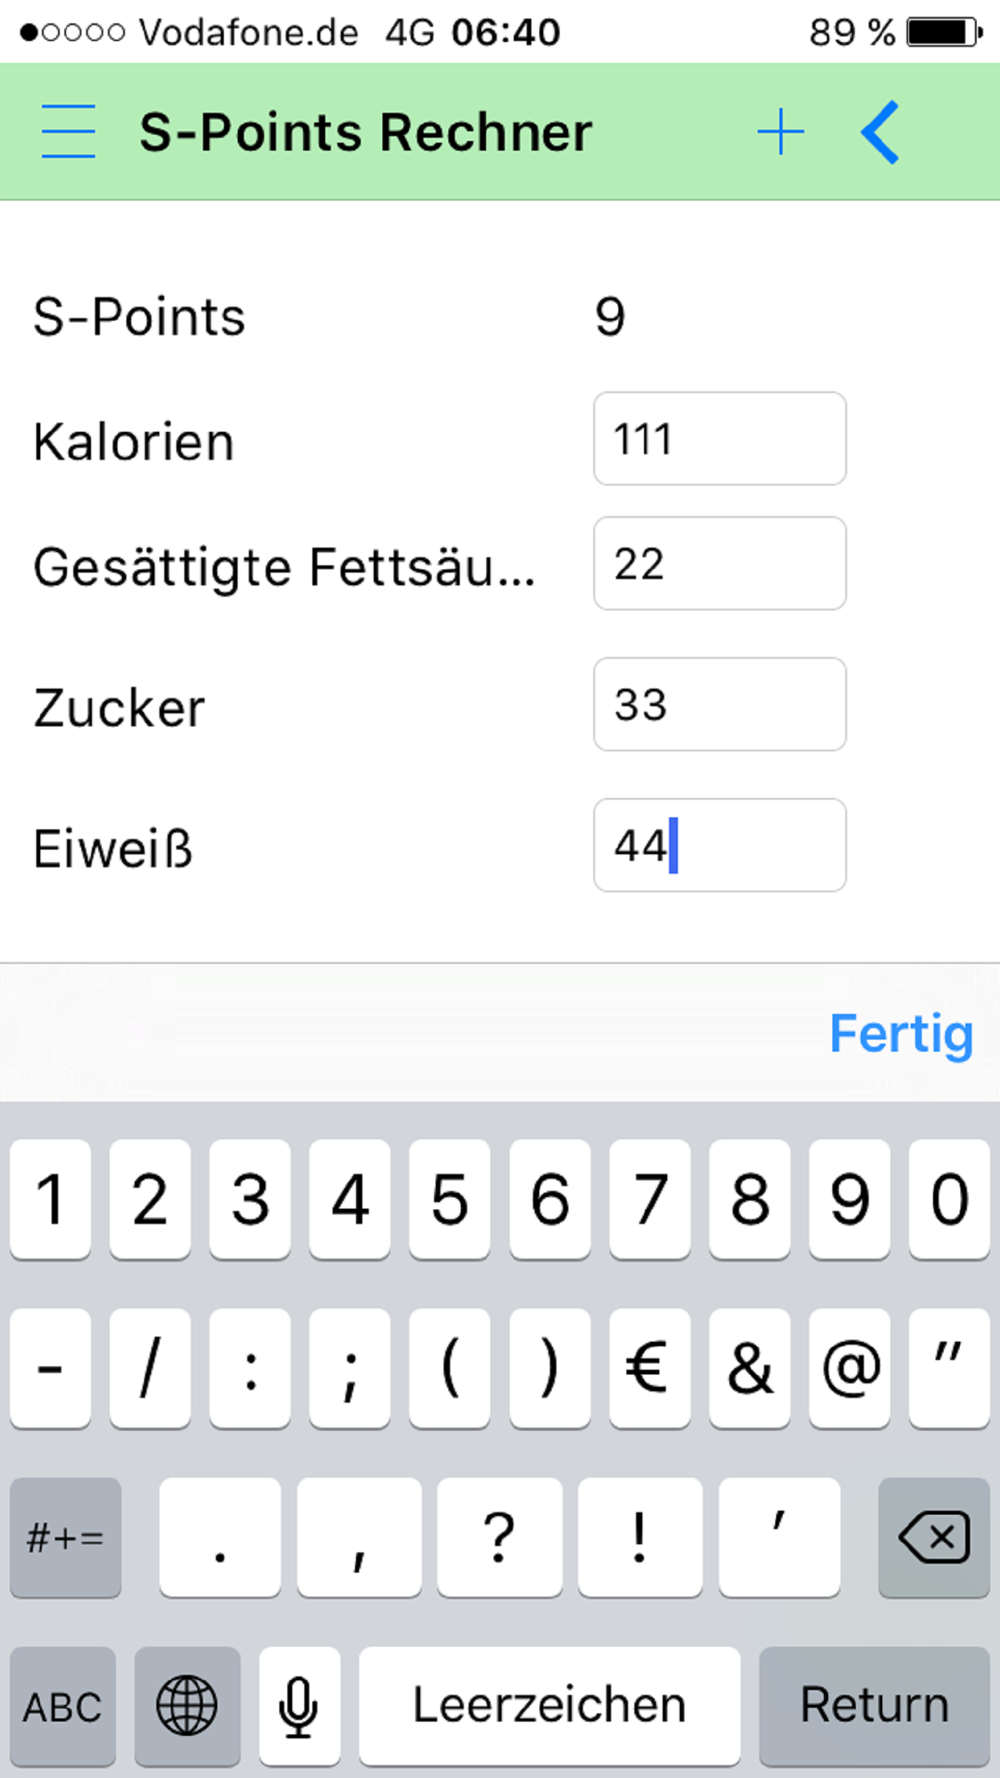Tap the blue back chevron

pyautogui.click(x=880, y=133)
